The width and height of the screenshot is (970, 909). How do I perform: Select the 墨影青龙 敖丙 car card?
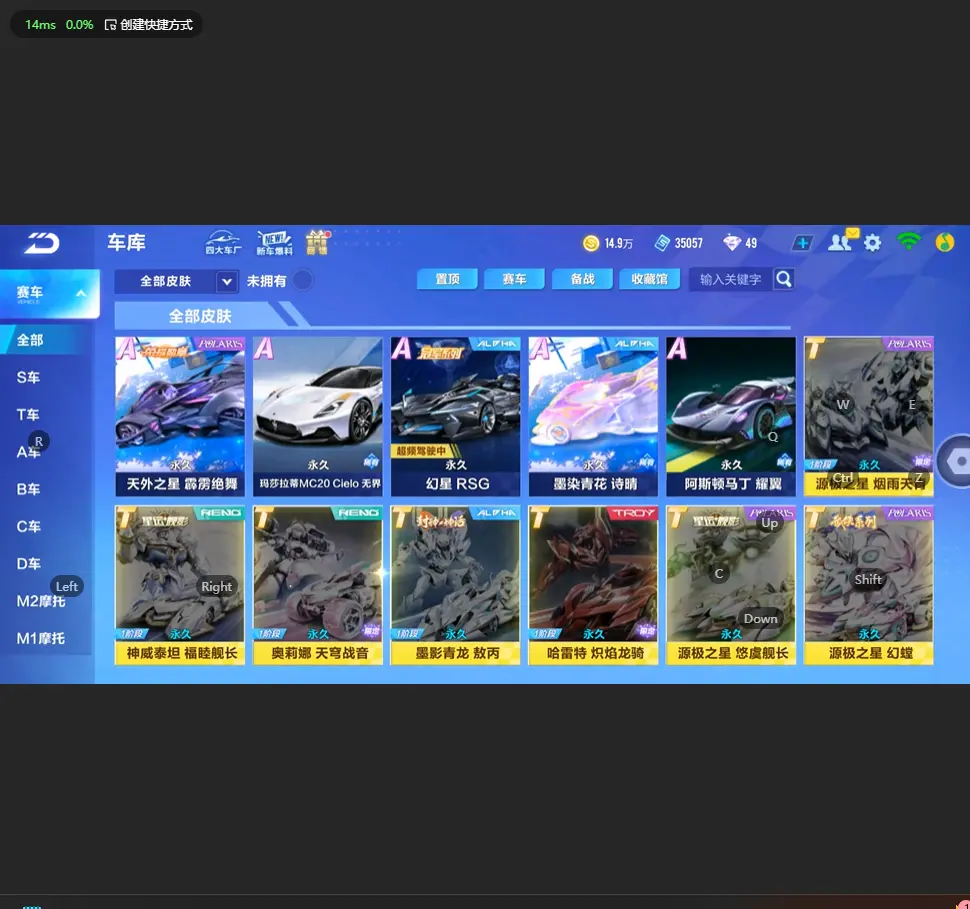click(455, 585)
